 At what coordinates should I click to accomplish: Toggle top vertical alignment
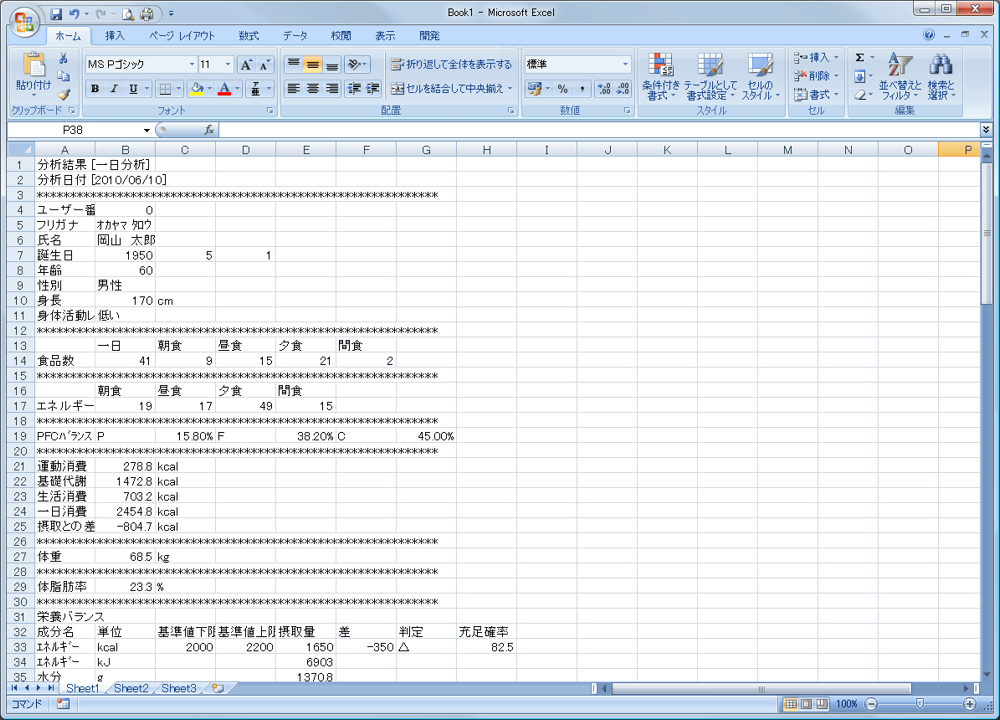[x=293, y=64]
